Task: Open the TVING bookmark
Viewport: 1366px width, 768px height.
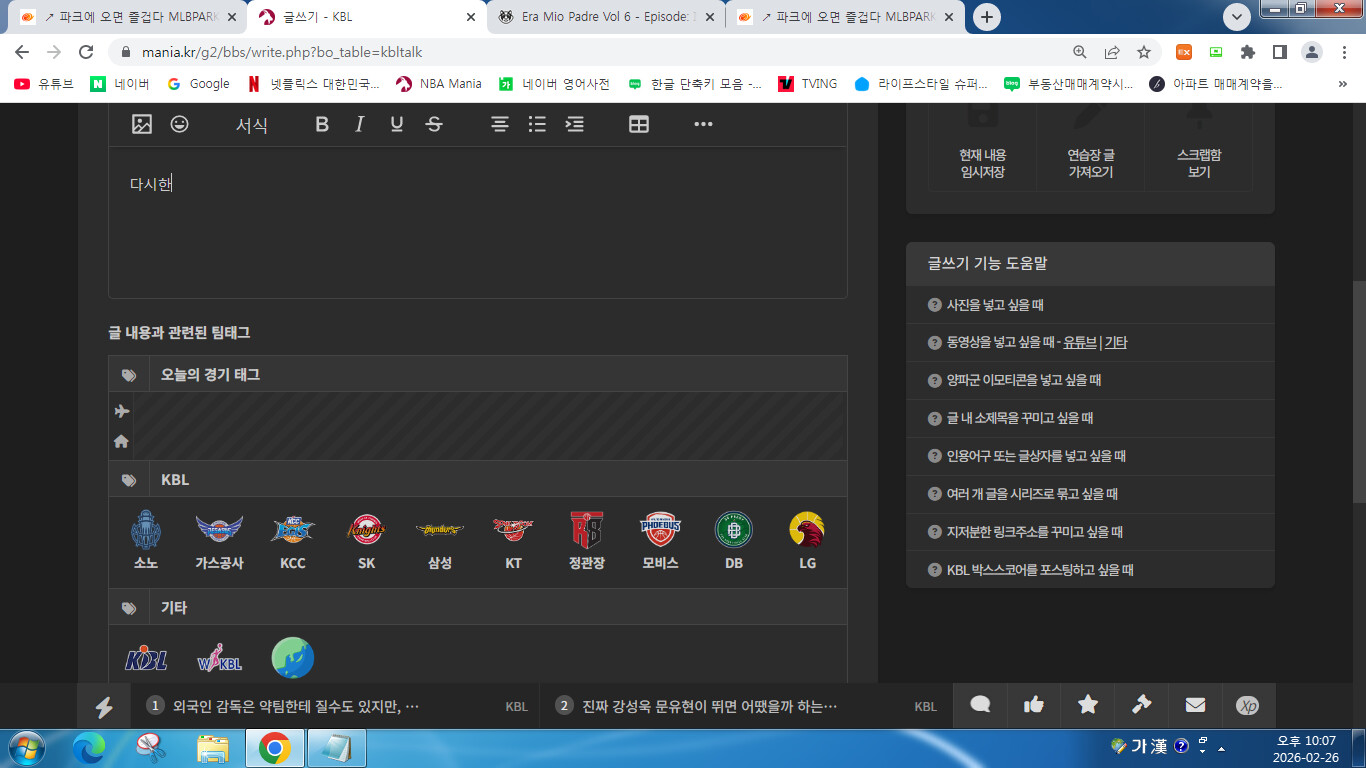Action: pyautogui.click(x=807, y=84)
